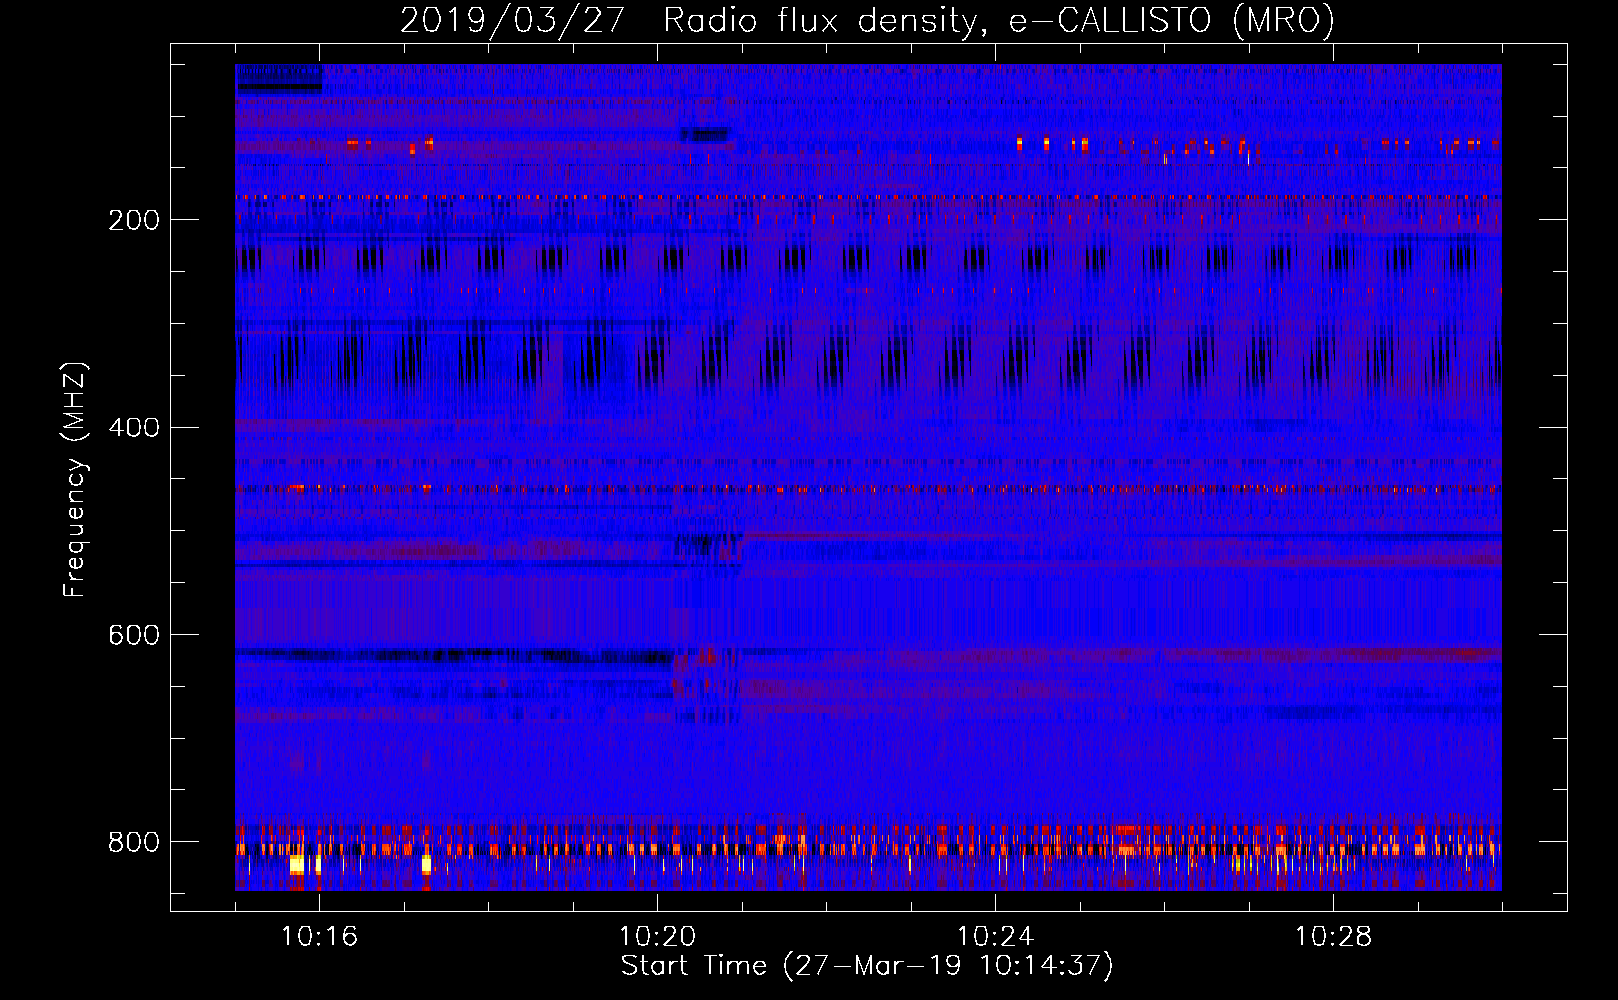Click the '10:16' time tick label
1618x1000 pixels.
point(319,937)
